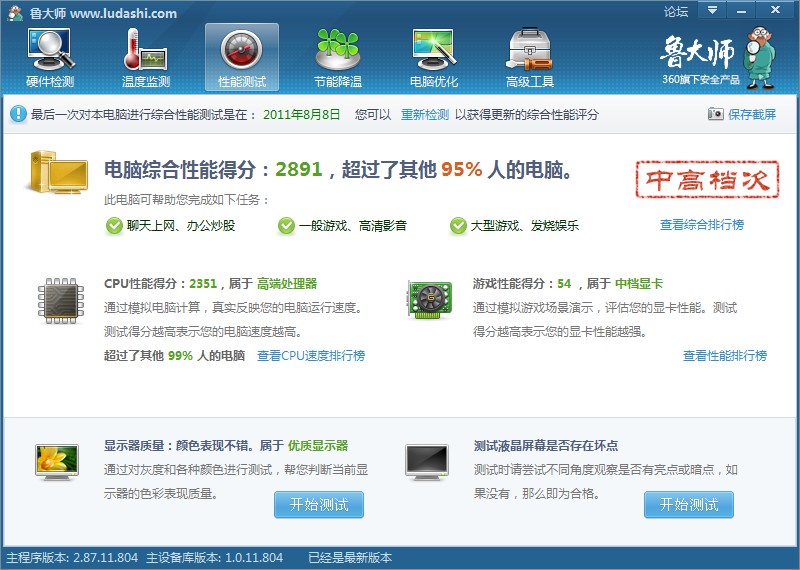Close the 鲁大师 window
The width and height of the screenshot is (800, 570).
point(776,10)
